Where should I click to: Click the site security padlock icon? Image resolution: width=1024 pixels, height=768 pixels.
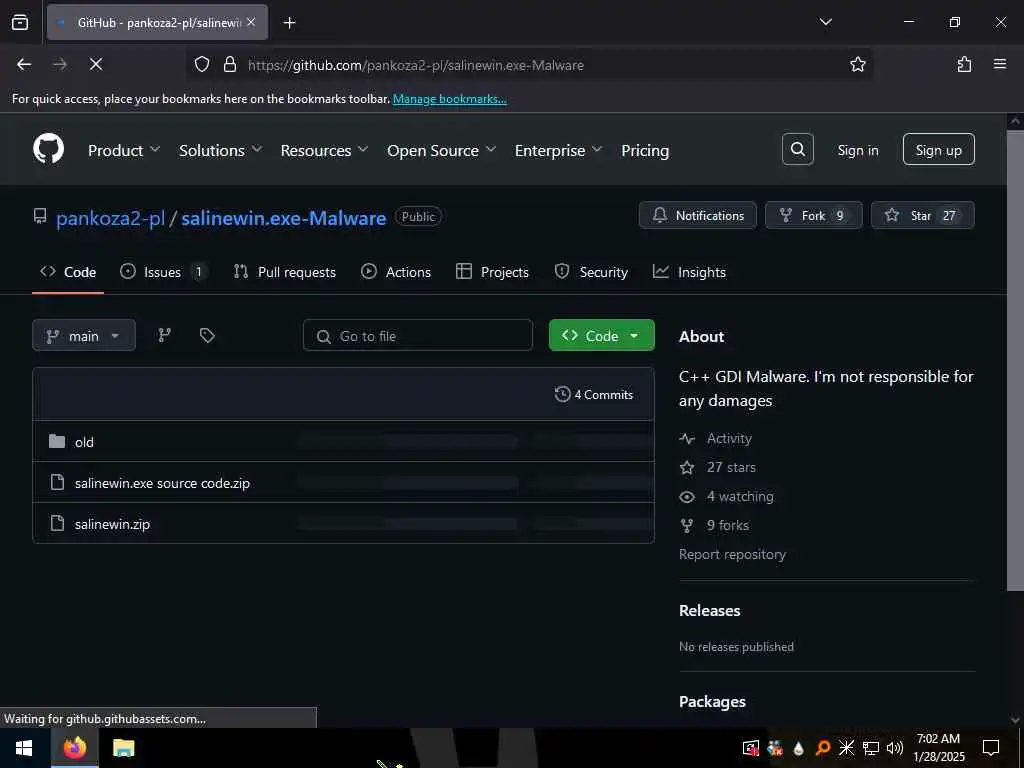(x=229, y=64)
